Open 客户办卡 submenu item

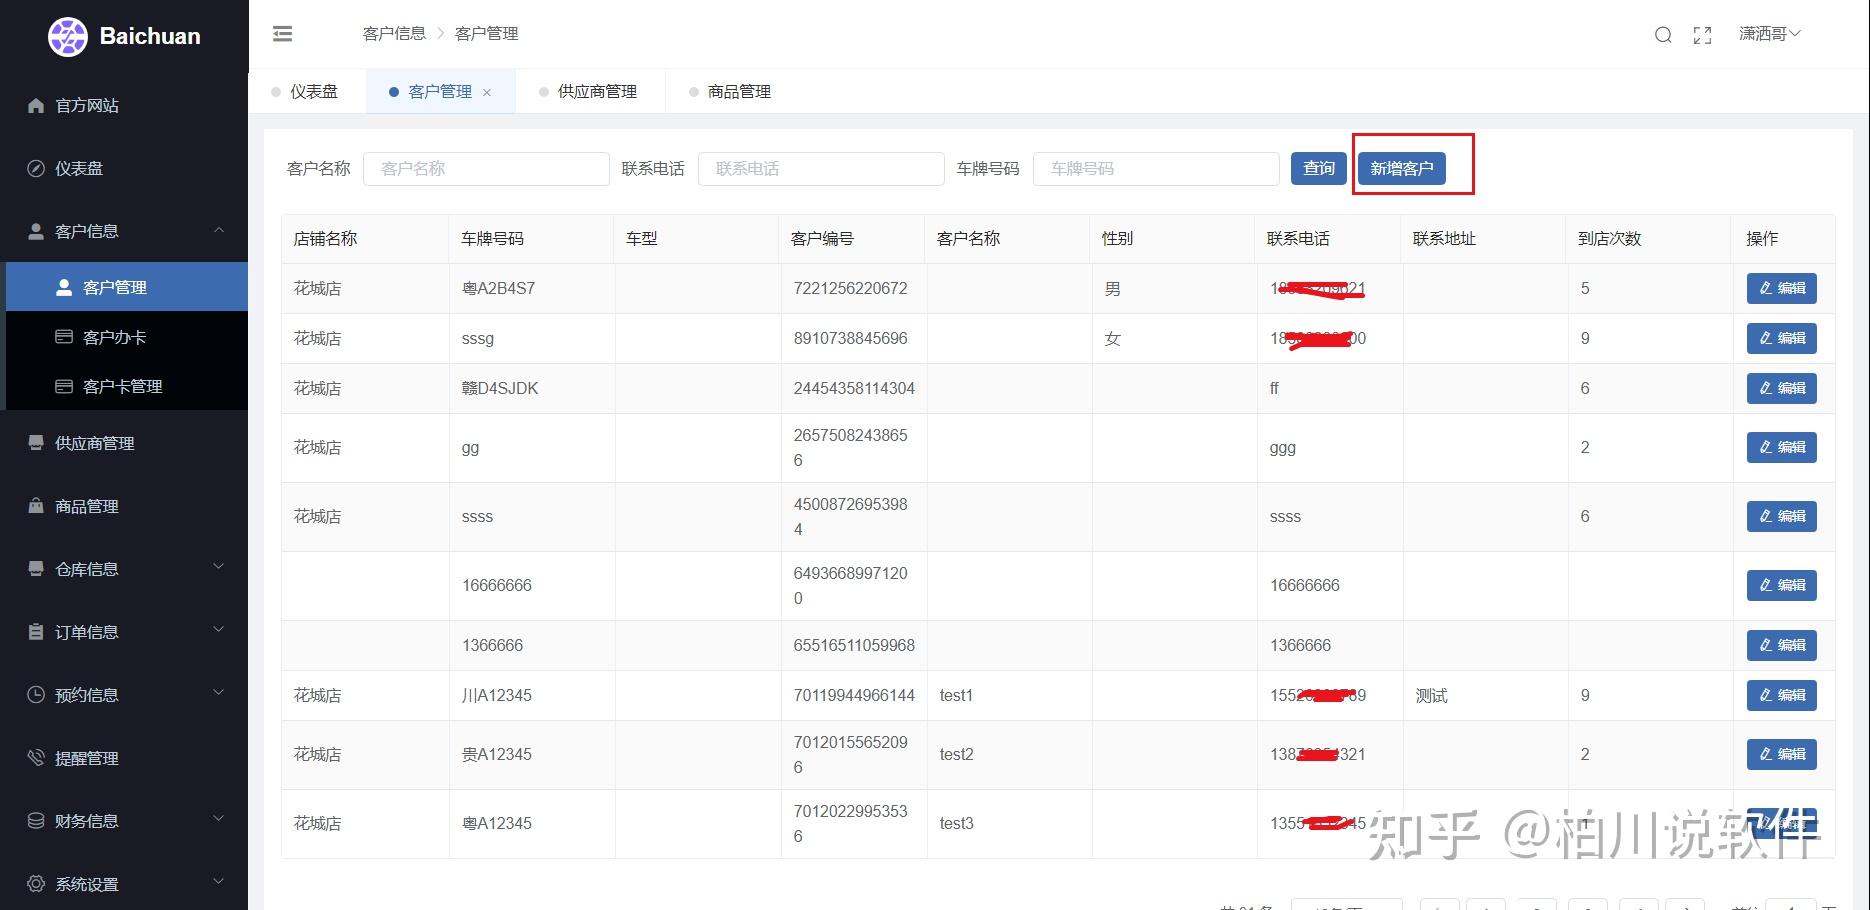pyautogui.click(x=127, y=337)
